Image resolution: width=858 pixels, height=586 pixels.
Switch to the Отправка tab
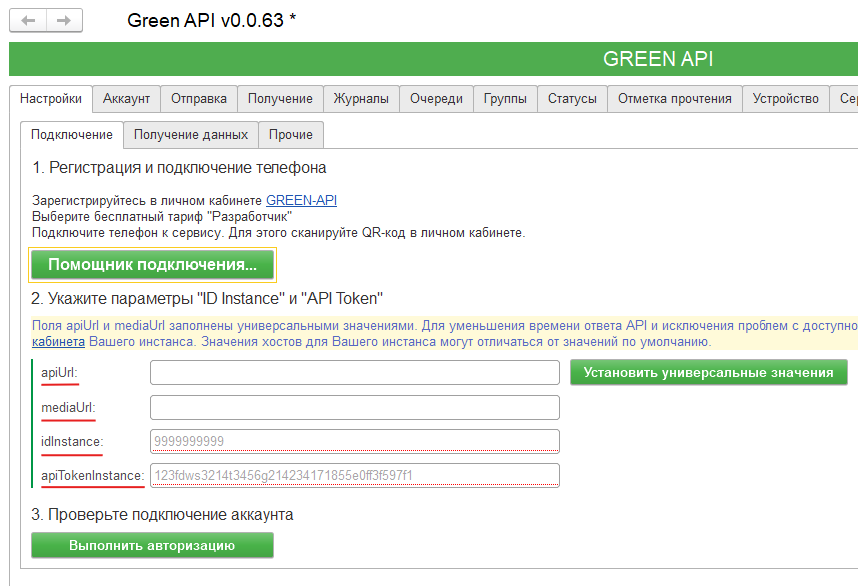point(198,99)
